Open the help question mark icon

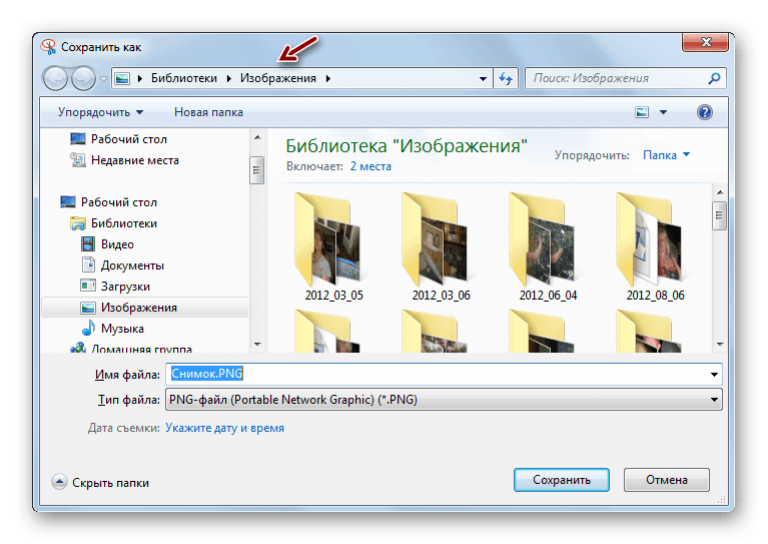(704, 112)
